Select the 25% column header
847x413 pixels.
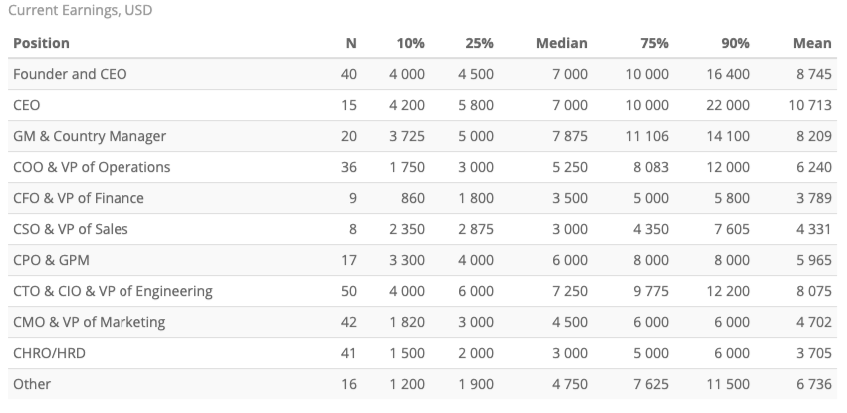pos(480,43)
